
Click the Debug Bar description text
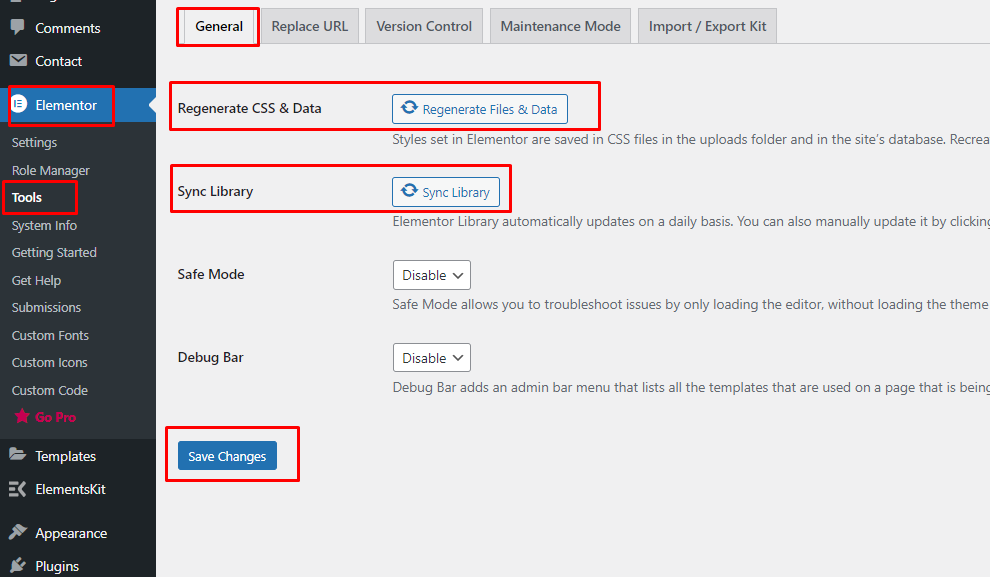(691, 388)
